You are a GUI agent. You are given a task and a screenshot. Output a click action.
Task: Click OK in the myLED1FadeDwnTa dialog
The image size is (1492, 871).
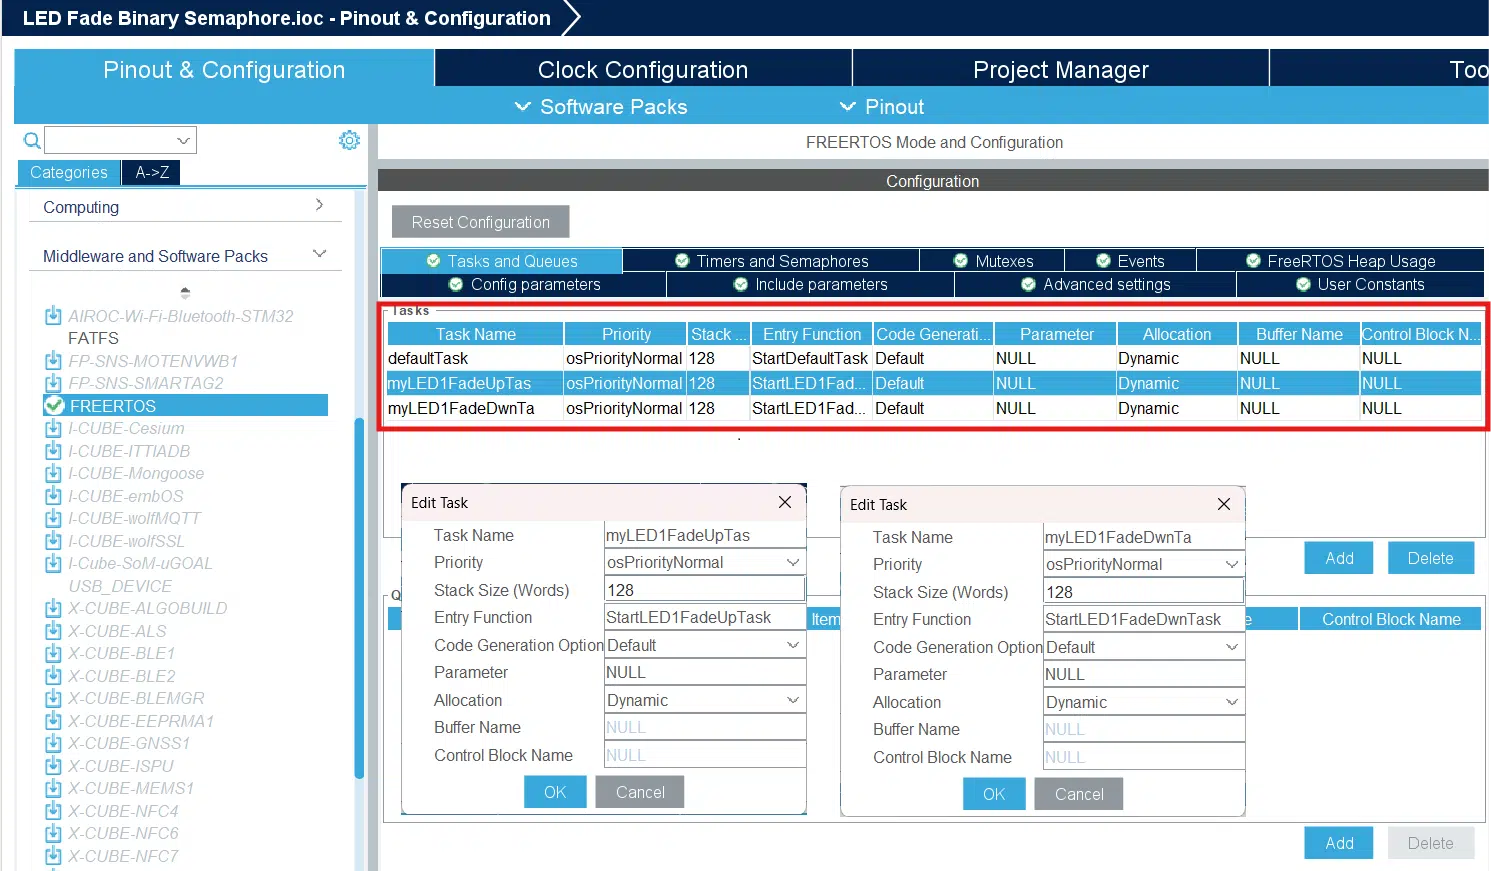coord(994,794)
